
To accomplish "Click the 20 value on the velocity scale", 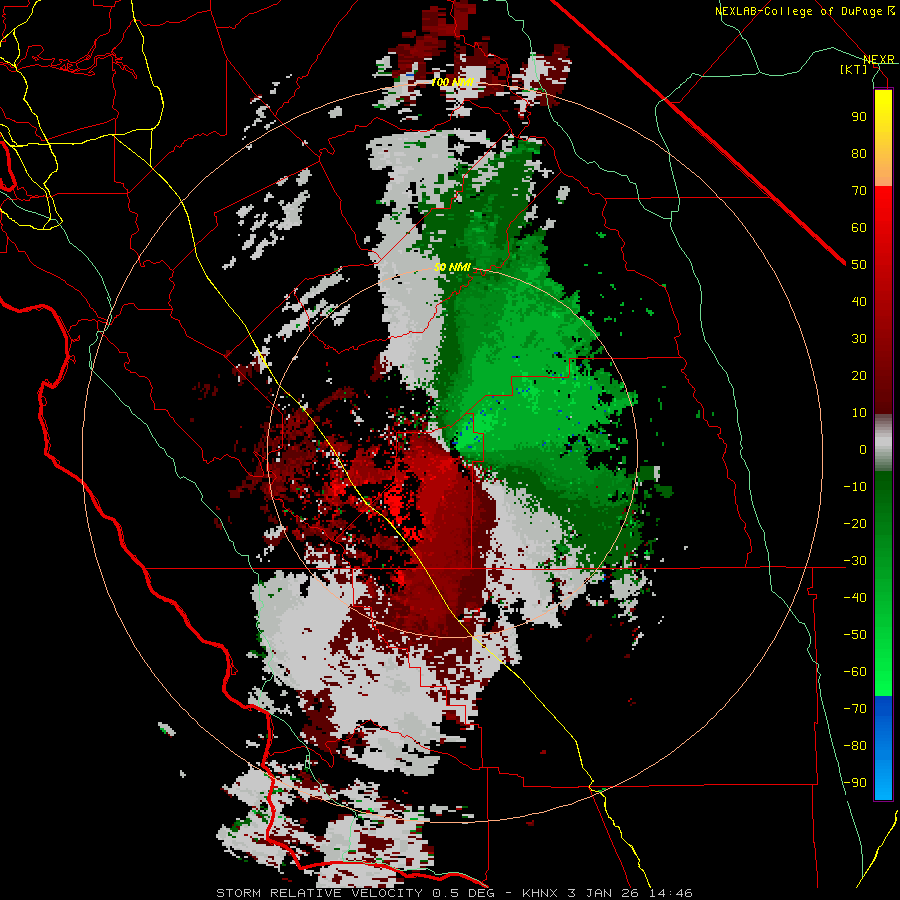I will (x=859, y=375).
